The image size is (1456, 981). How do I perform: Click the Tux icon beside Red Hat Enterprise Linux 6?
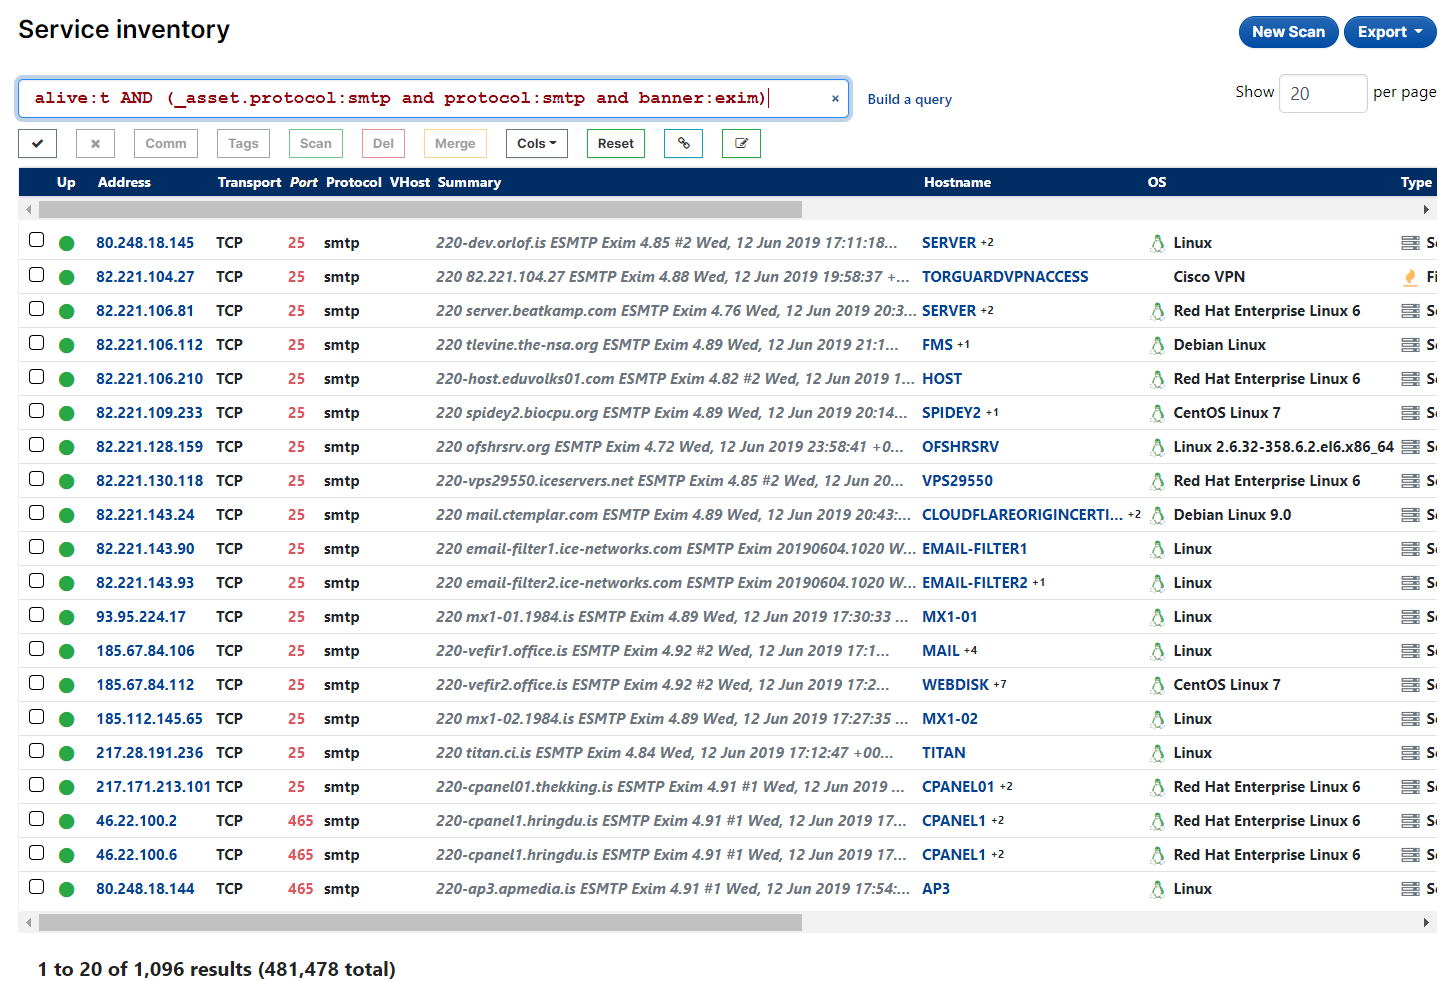coord(1157,310)
